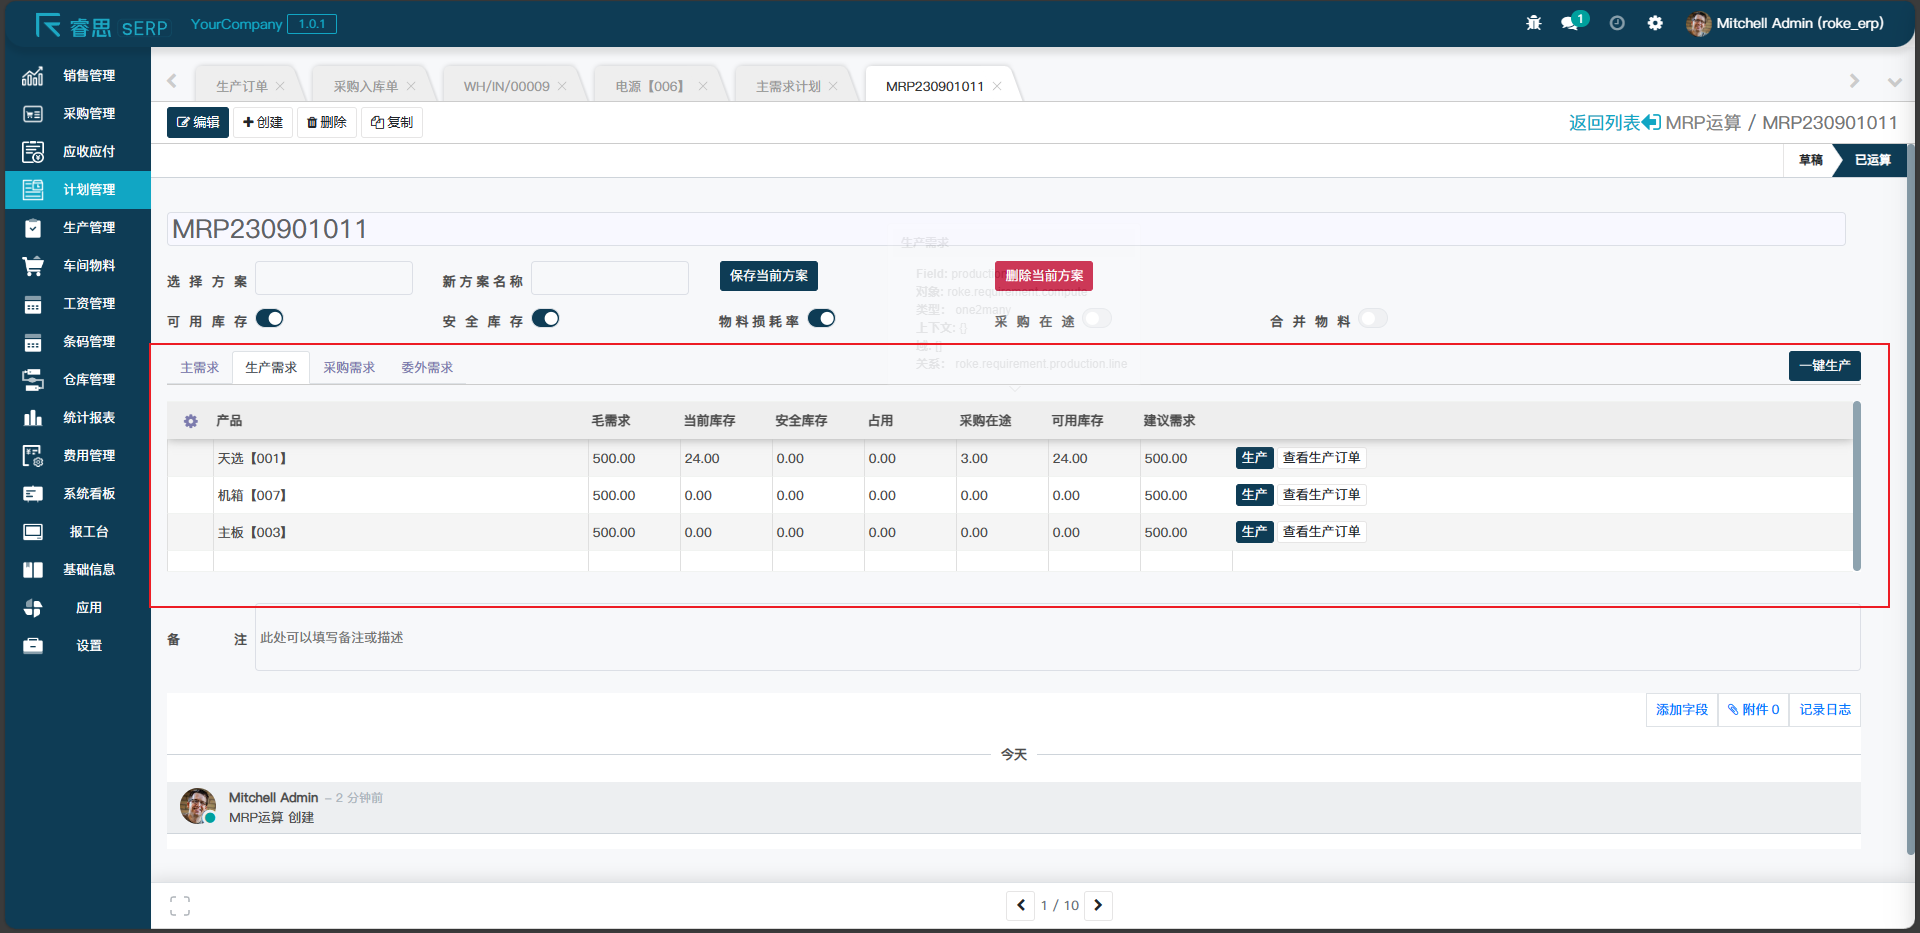This screenshot has height=933, width=1920.
Task: Click the table column settings gear icon
Action: coord(190,421)
